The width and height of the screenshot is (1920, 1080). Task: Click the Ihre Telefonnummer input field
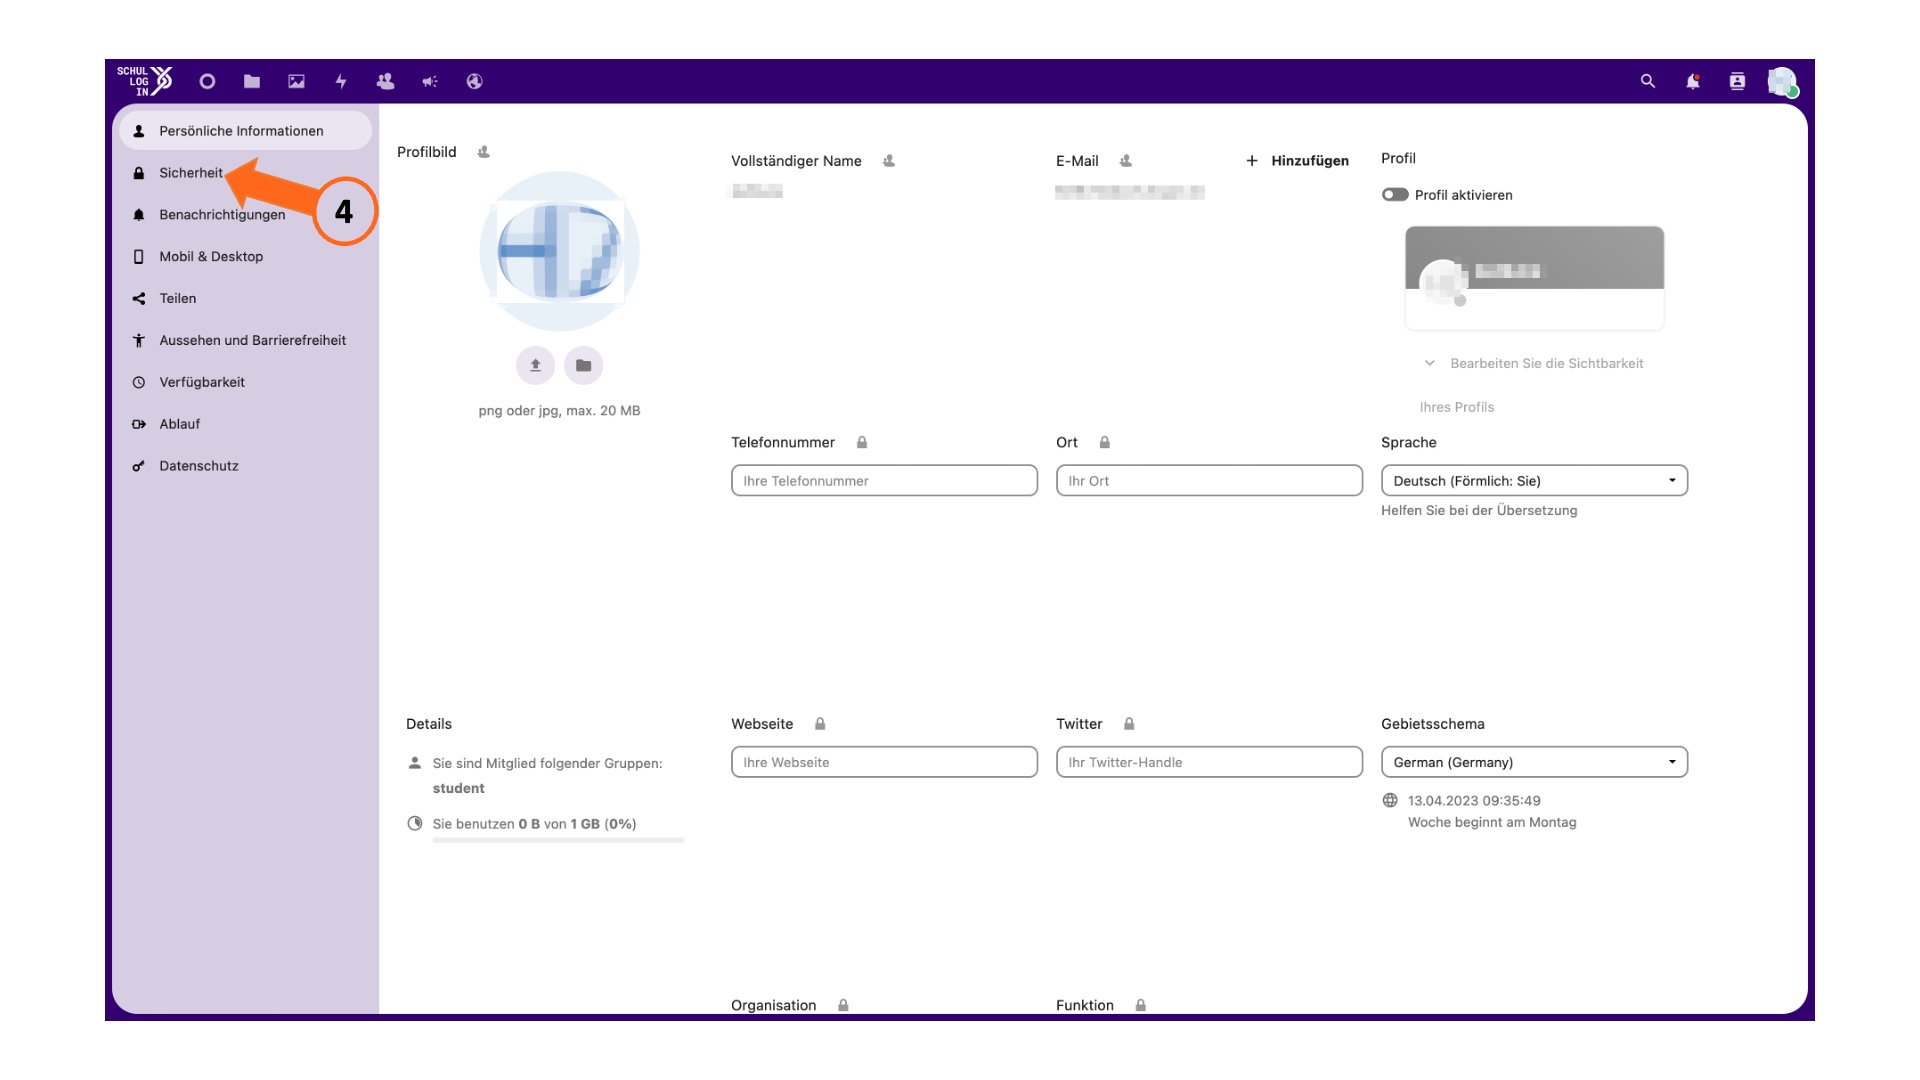[x=884, y=480]
